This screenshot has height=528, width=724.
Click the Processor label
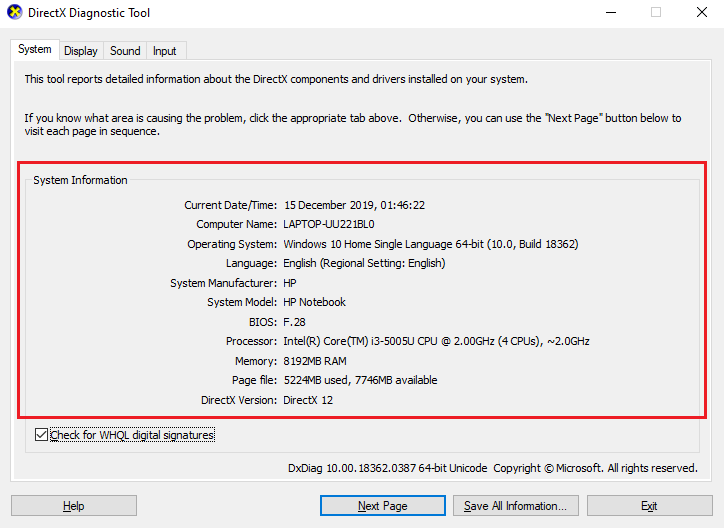coord(251,341)
